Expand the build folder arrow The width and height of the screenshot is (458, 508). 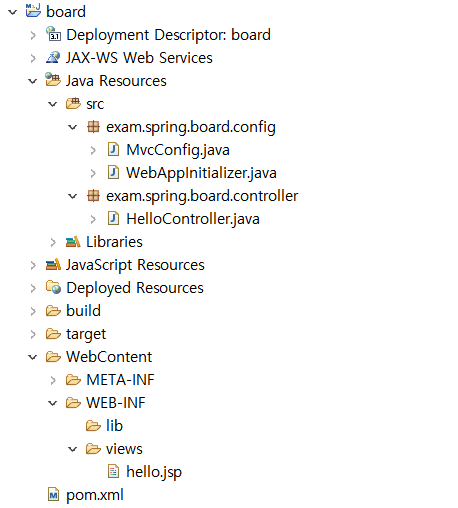(x=33, y=311)
